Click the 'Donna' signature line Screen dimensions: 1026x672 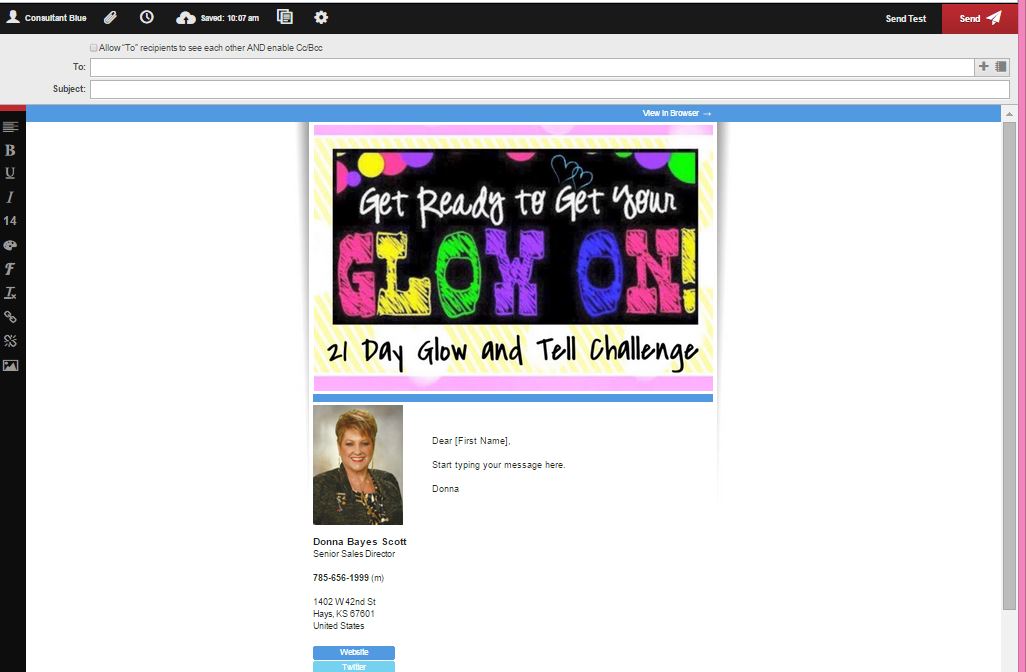(446, 489)
